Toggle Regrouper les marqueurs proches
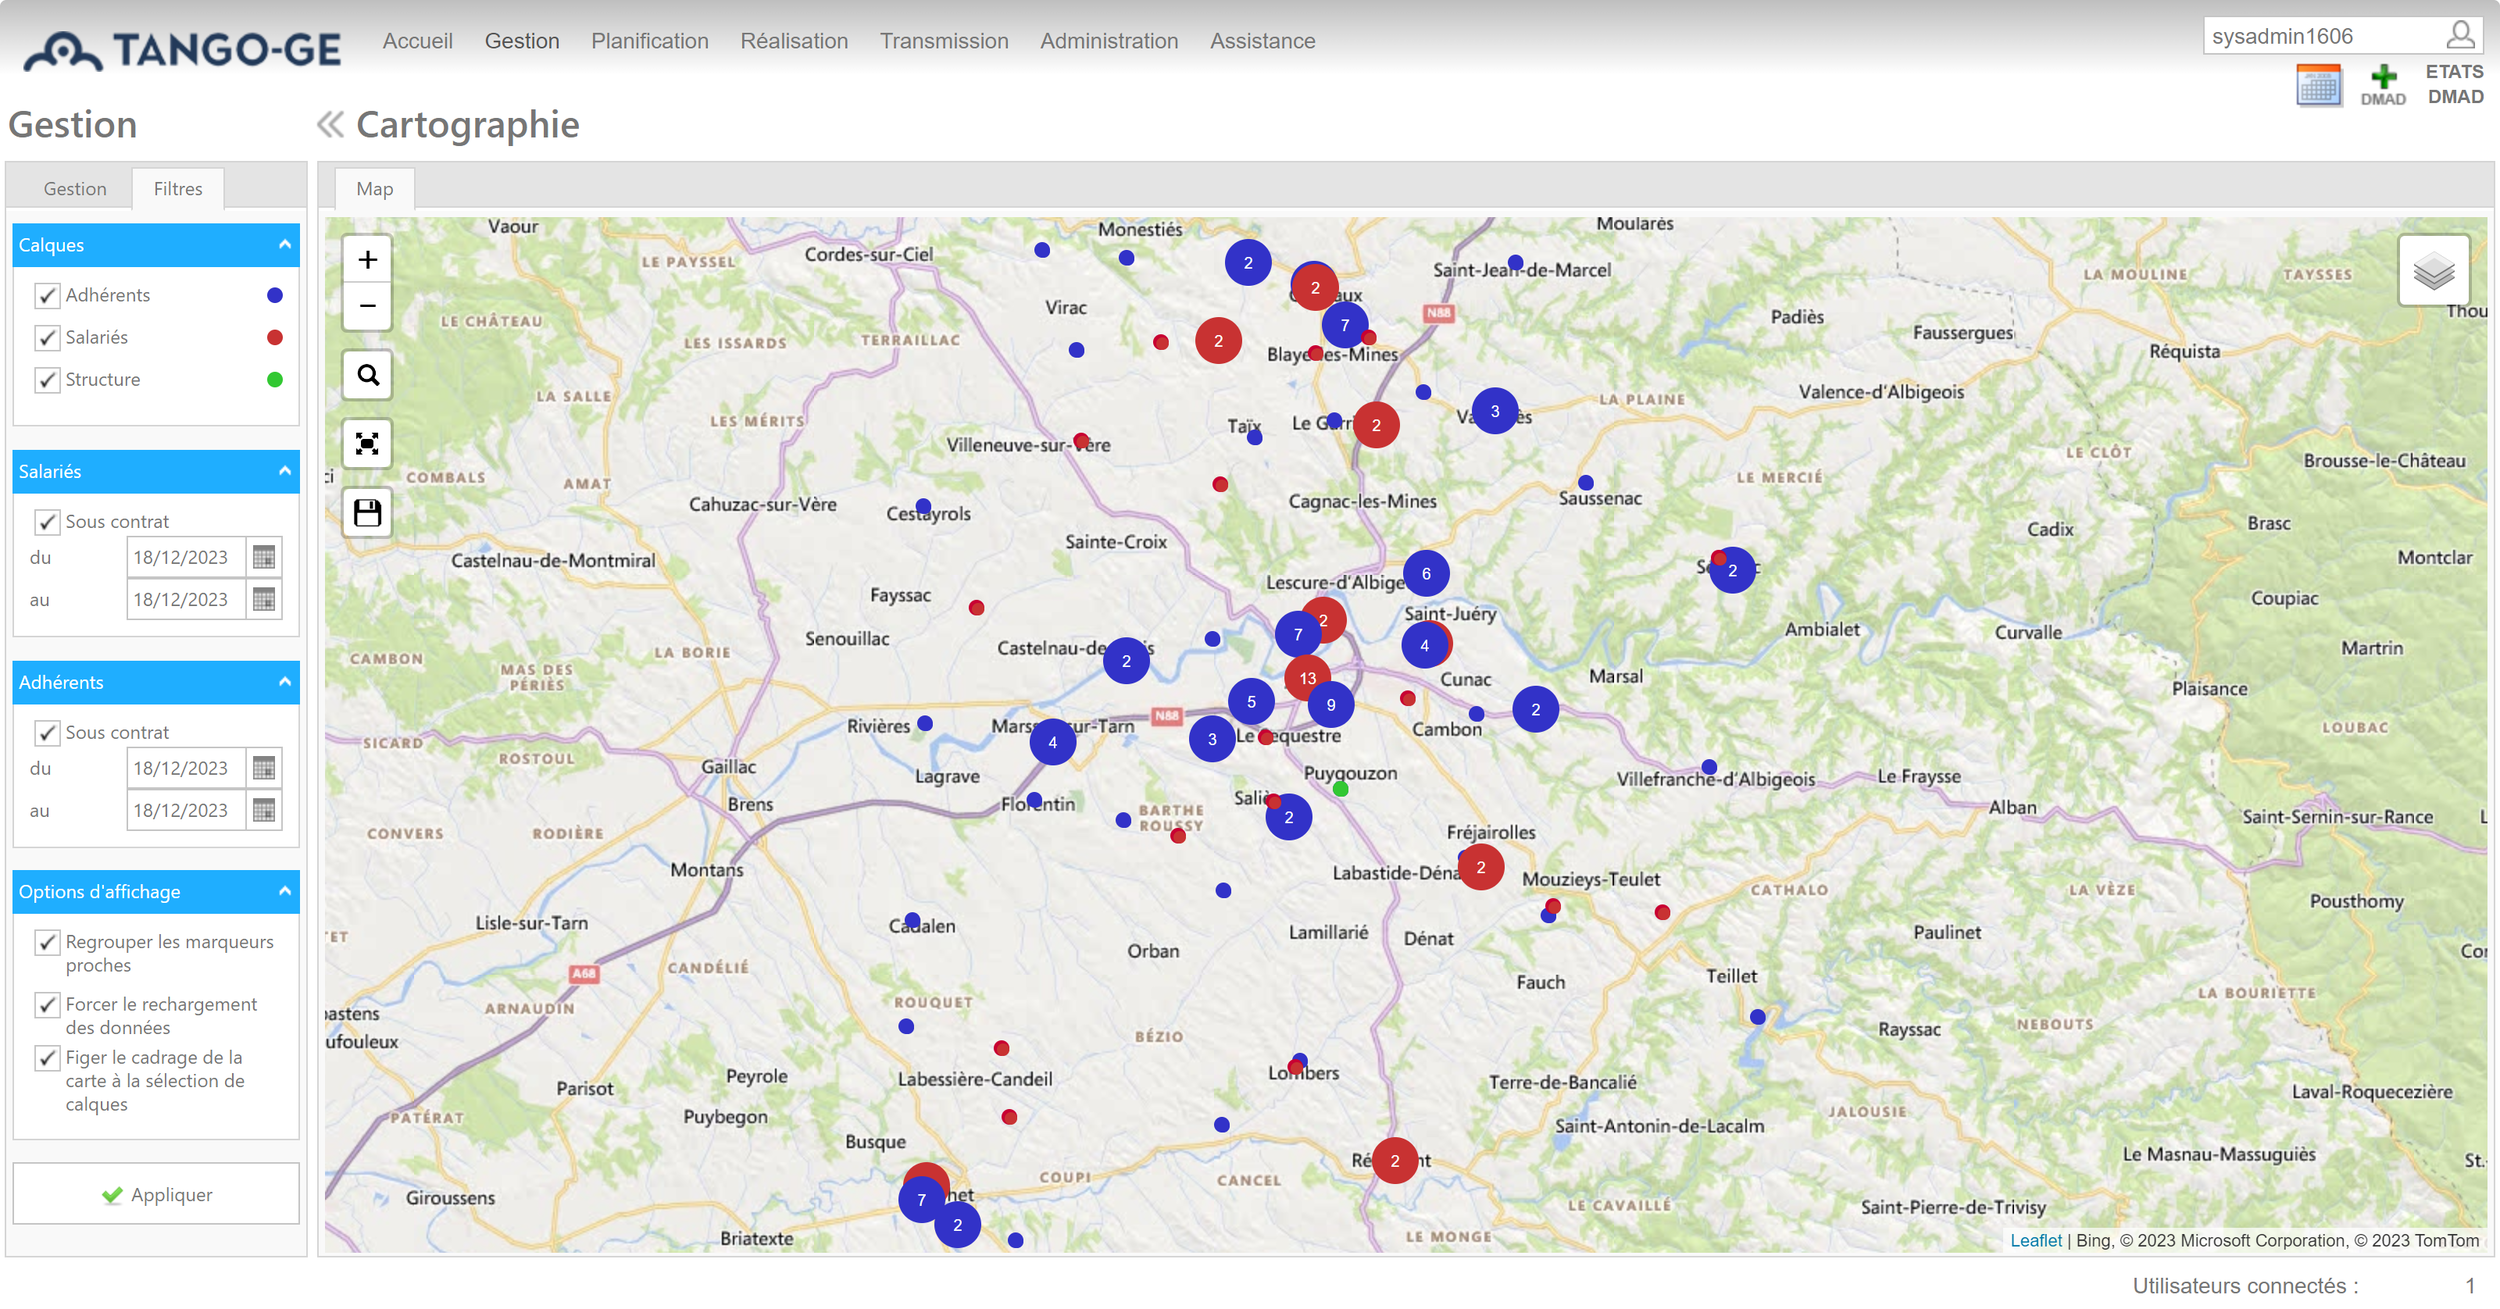The image size is (2500, 1309). [47, 942]
